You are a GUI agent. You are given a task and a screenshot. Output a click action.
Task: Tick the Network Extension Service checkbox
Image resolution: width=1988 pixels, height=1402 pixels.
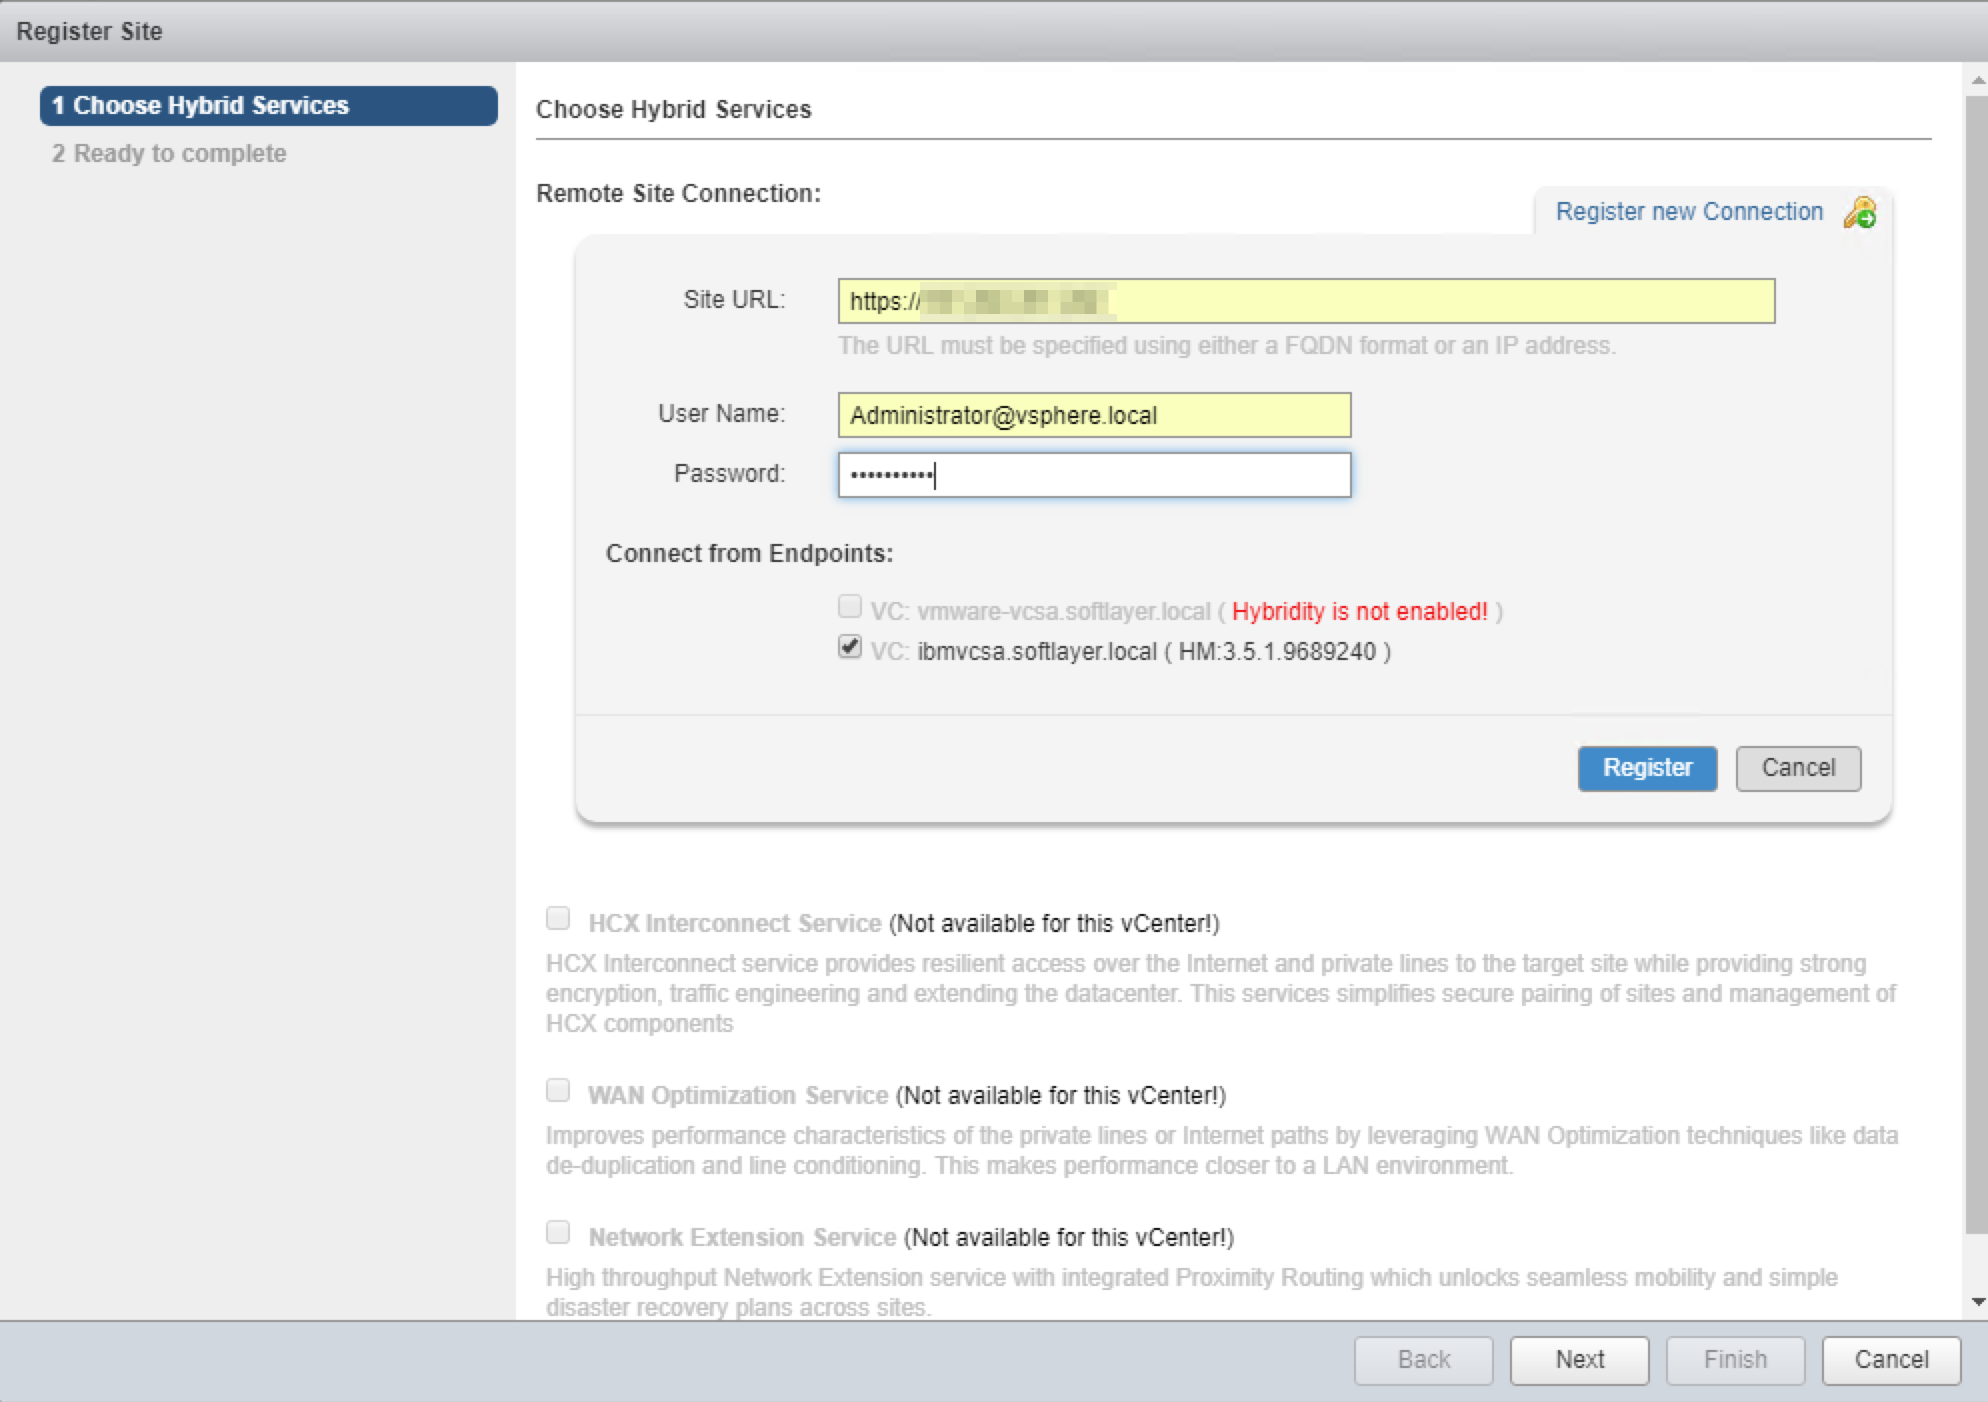click(x=558, y=1232)
